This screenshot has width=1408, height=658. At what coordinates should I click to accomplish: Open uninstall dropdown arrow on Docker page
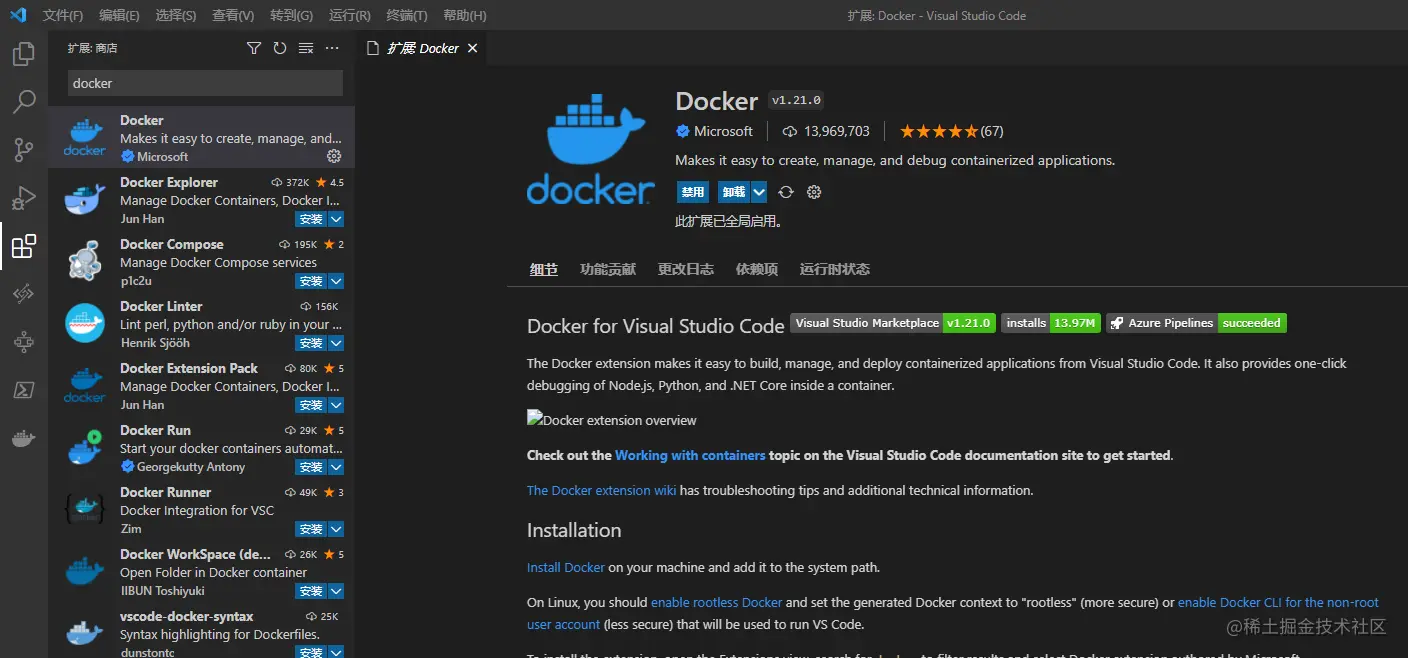click(759, 192)
